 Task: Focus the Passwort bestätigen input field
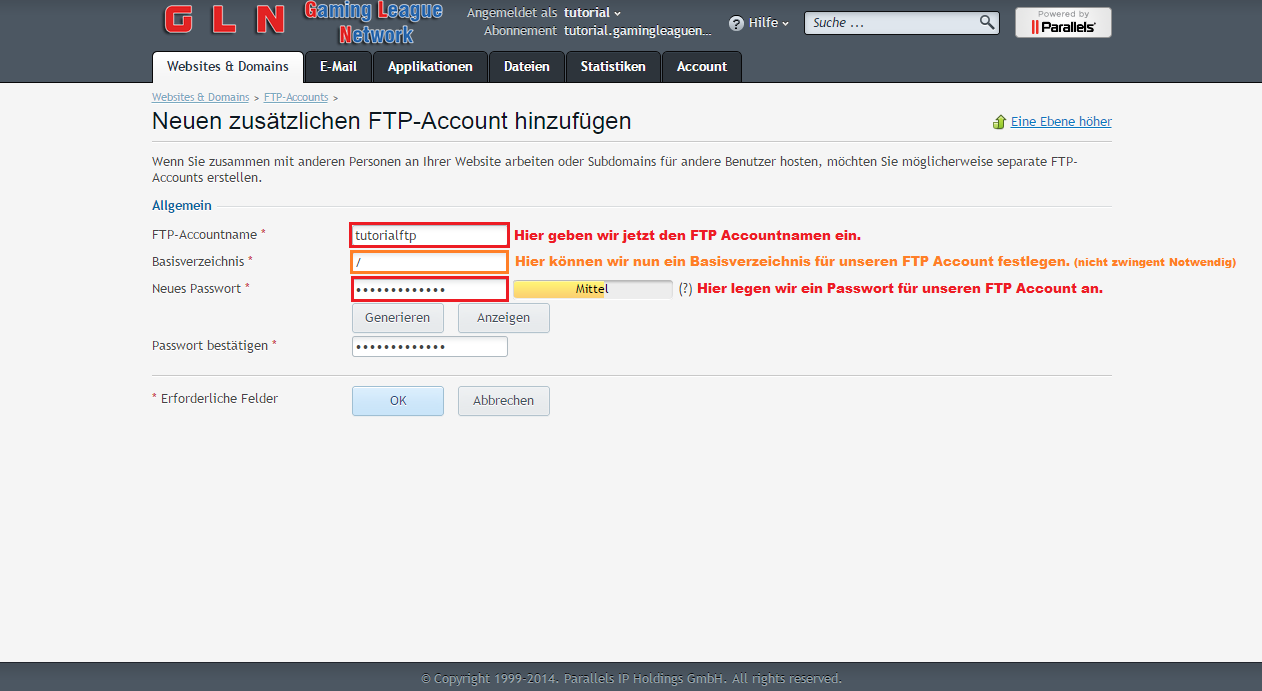tap(429, 346)
